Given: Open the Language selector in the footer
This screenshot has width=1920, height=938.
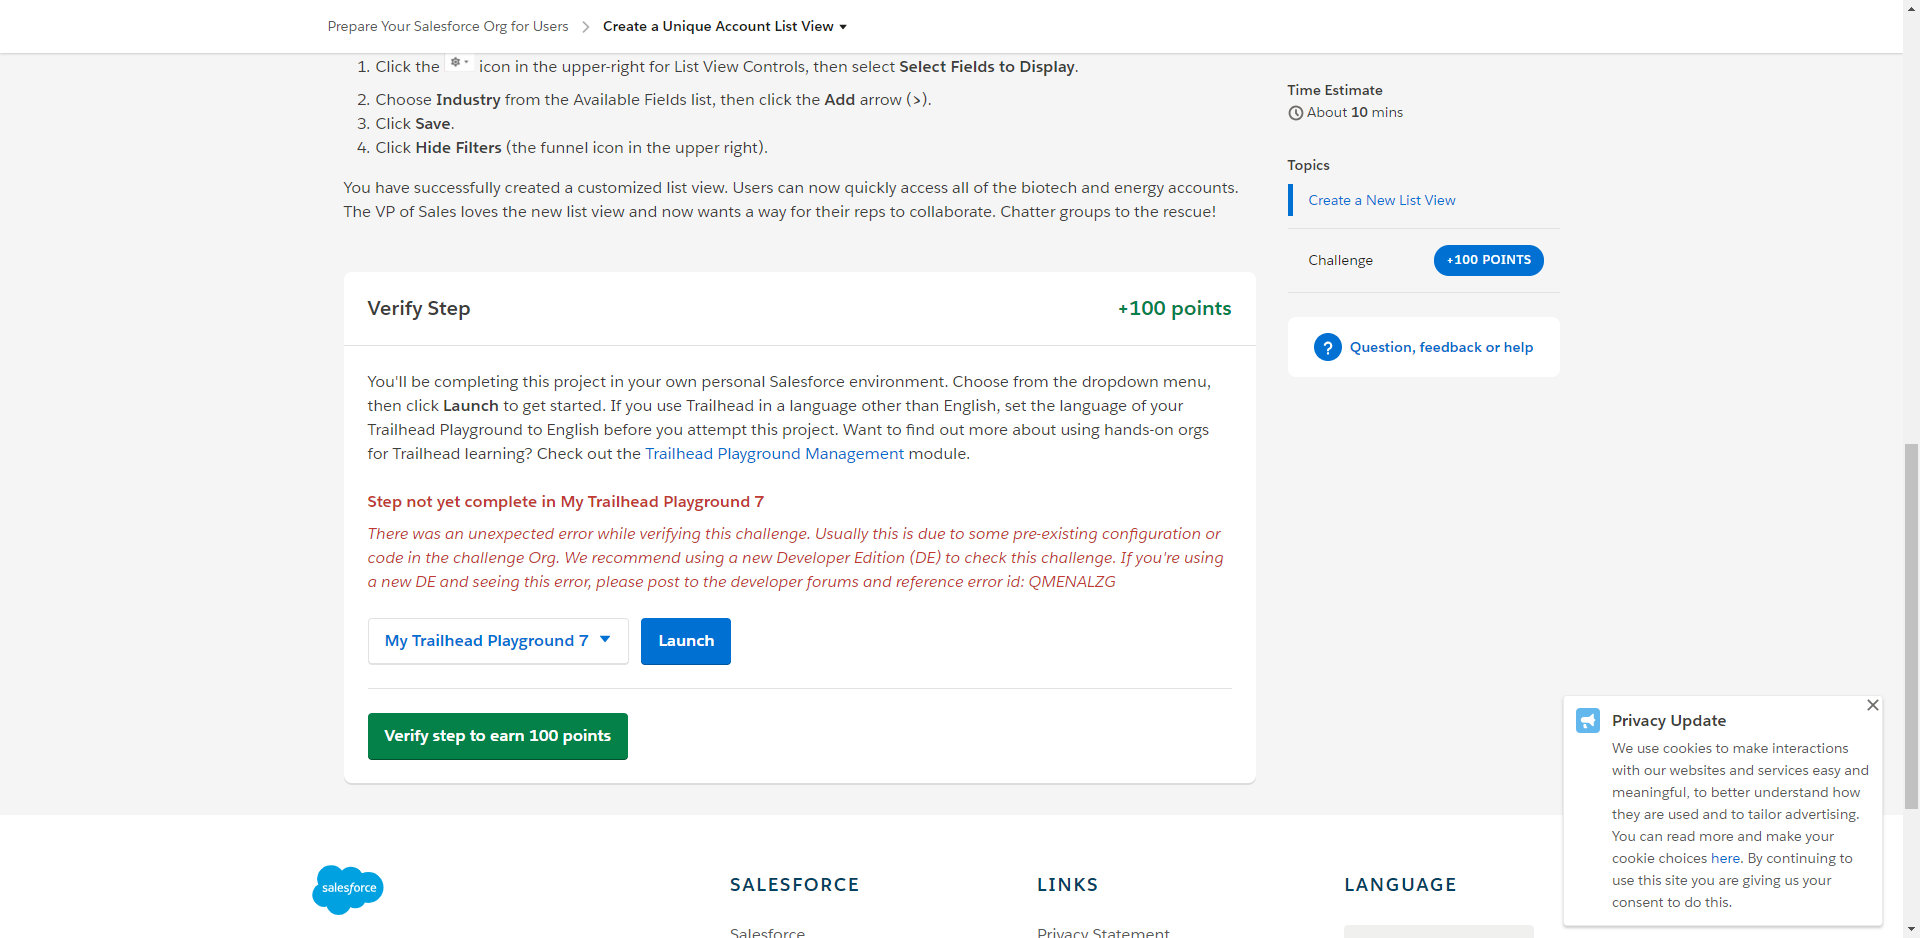Looking at the screenshot, I should [x=1438, y=932].
